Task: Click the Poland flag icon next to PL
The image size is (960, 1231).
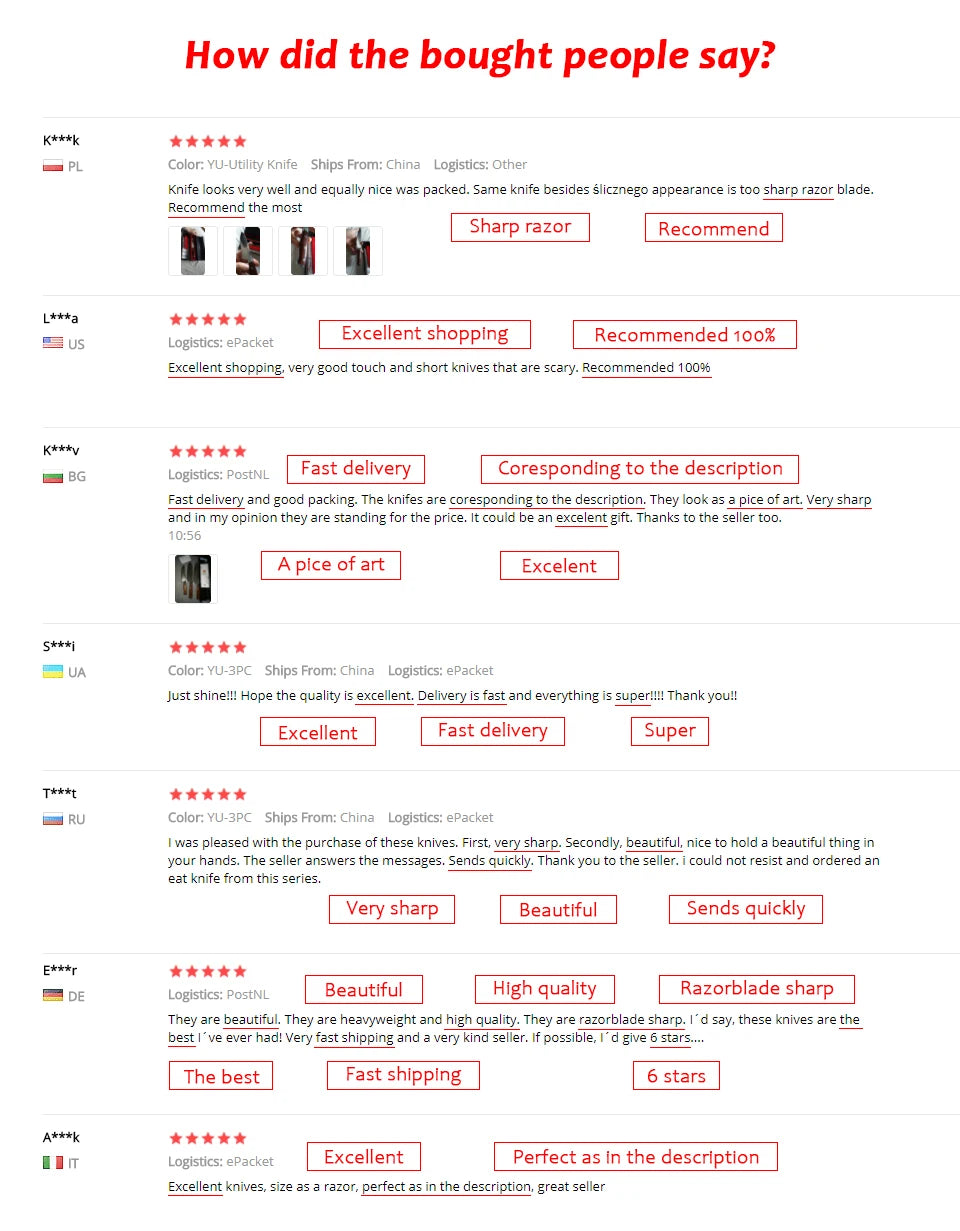Action: coord(53,166)
